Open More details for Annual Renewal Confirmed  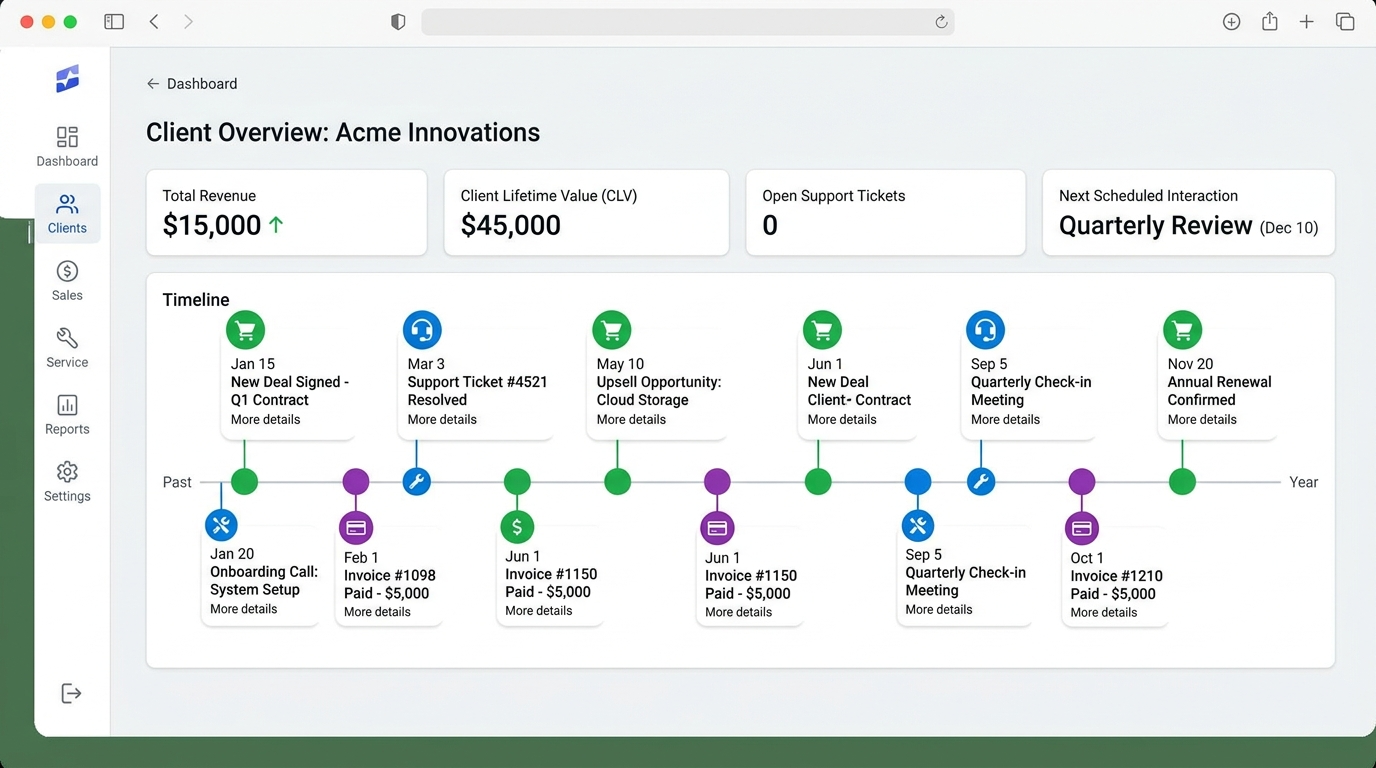[1202, 420]
